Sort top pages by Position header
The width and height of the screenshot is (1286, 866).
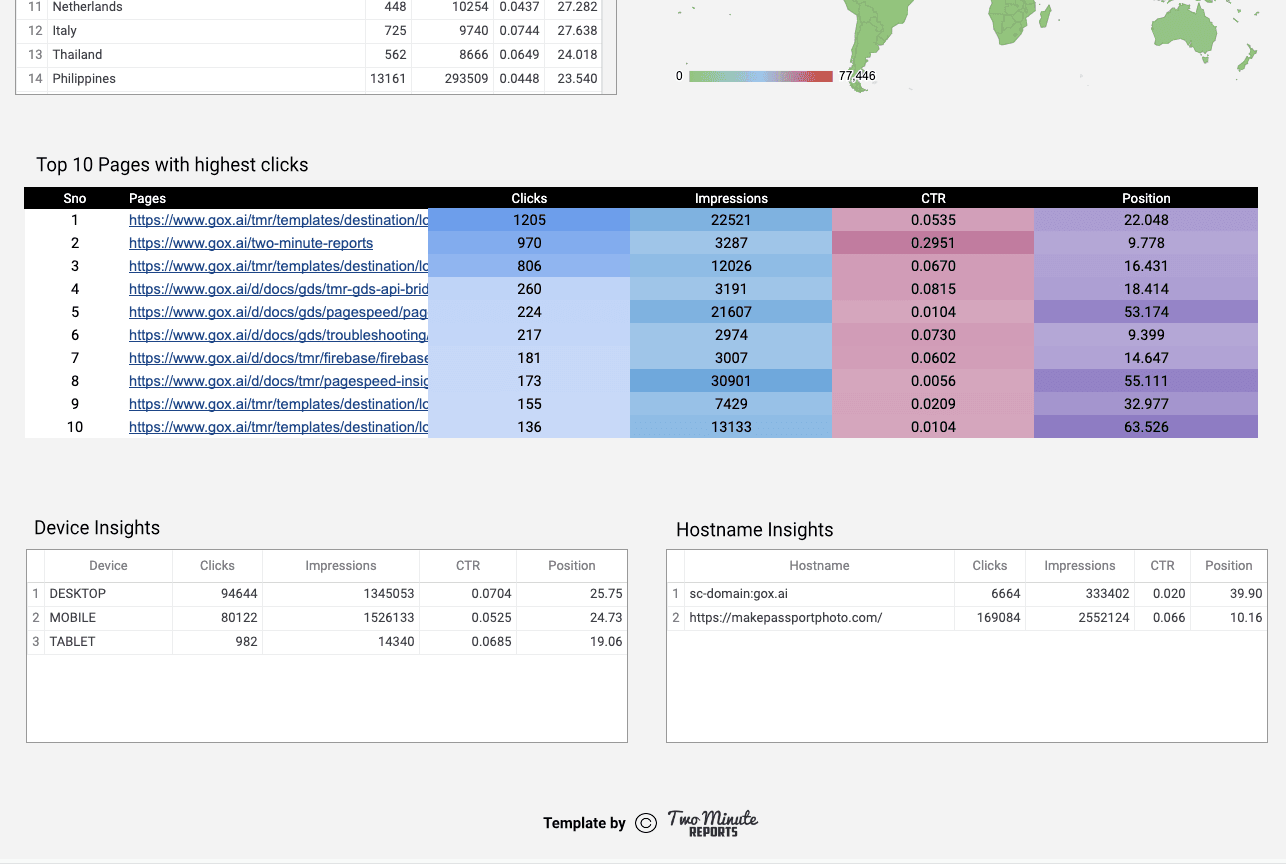tap(1146, 198)
